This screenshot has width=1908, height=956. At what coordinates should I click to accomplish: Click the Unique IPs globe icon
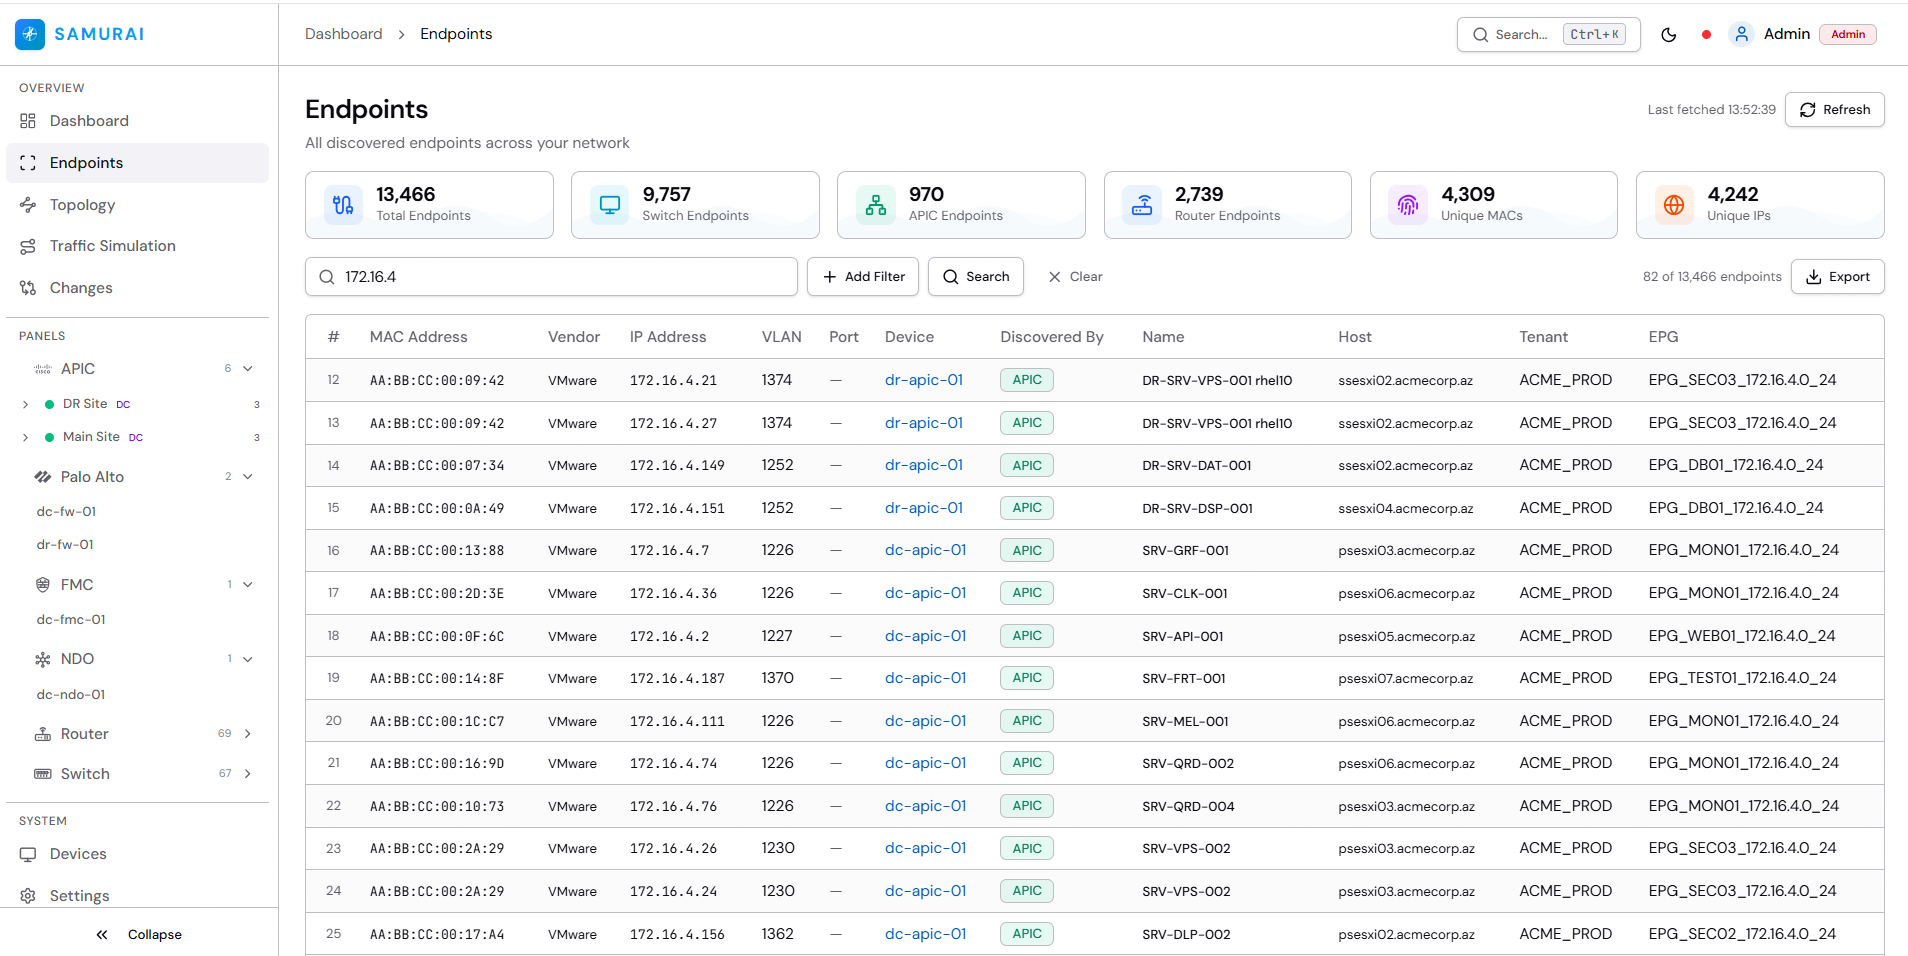coord(1673,205)
